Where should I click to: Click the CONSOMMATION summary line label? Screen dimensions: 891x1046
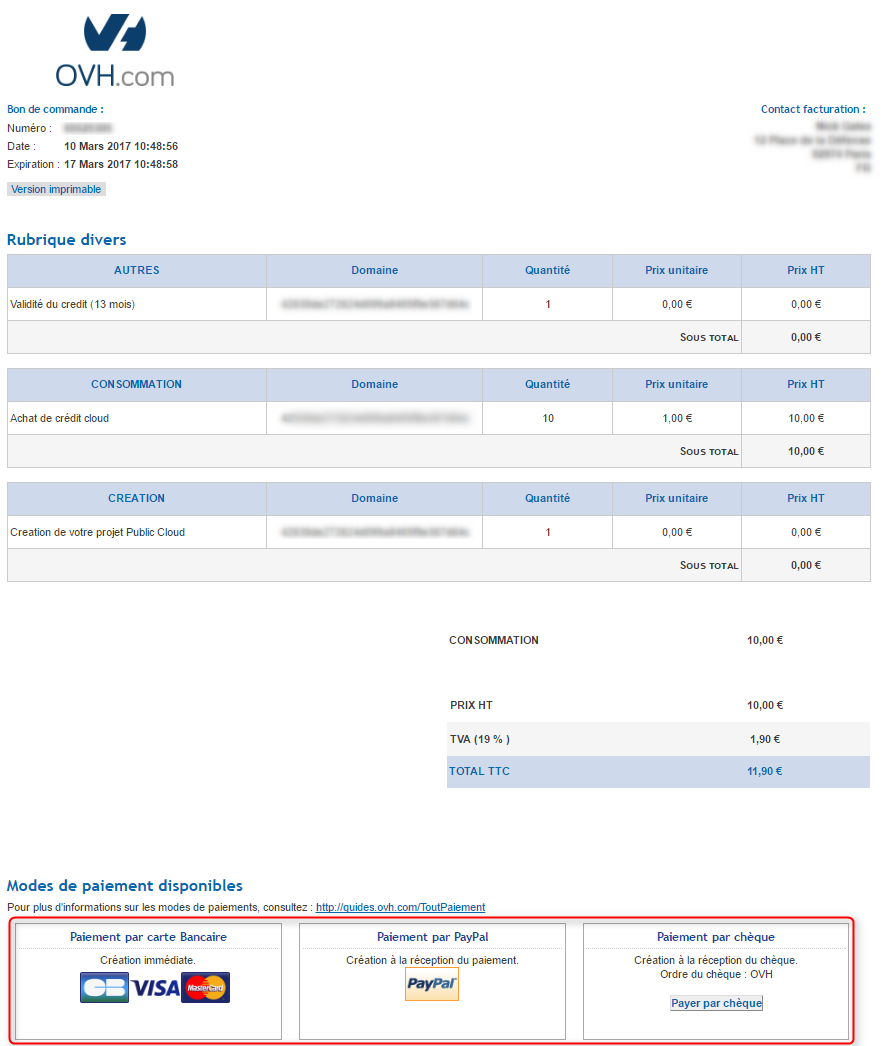[x=494, y=640]
